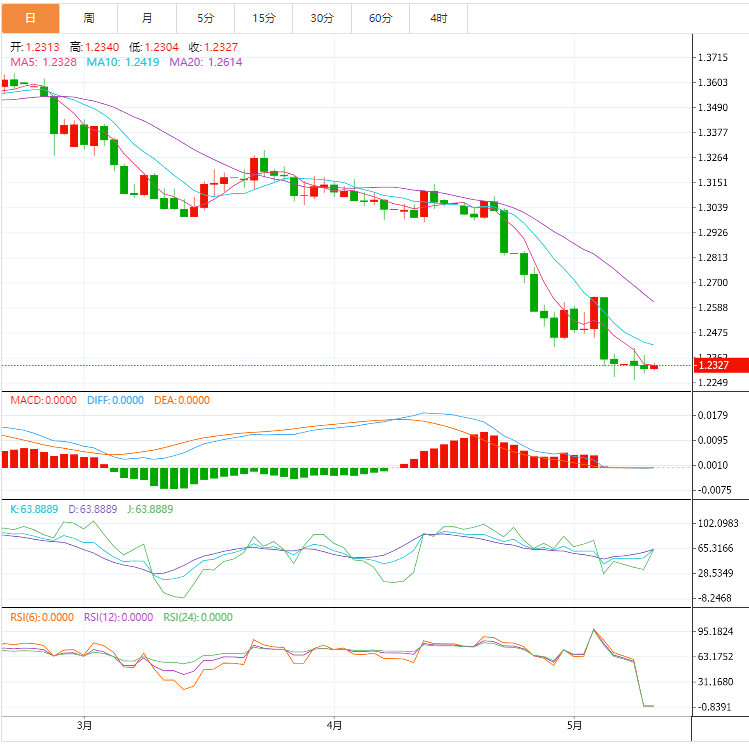Screen dimensions: 749x747
Task: Click the D: 63.8889 label
Action: pyautogui.click(x=93, y=509)
